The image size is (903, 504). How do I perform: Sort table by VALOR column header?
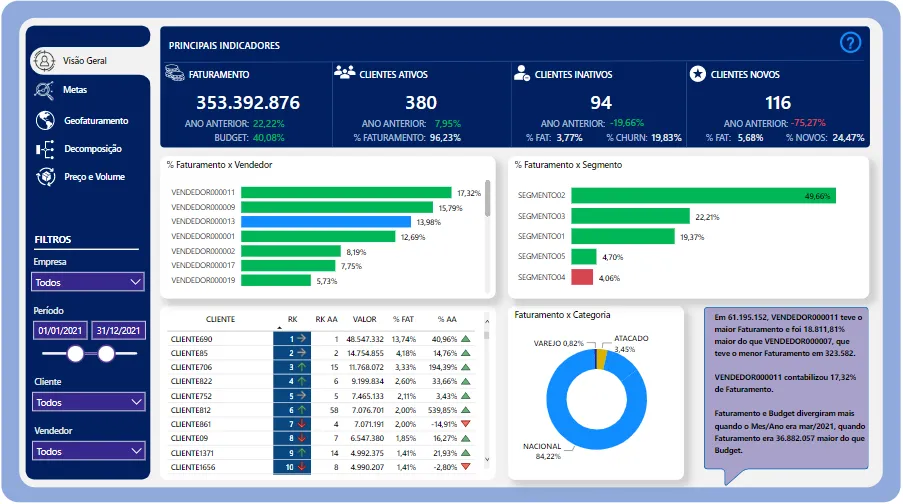(365, 319)
